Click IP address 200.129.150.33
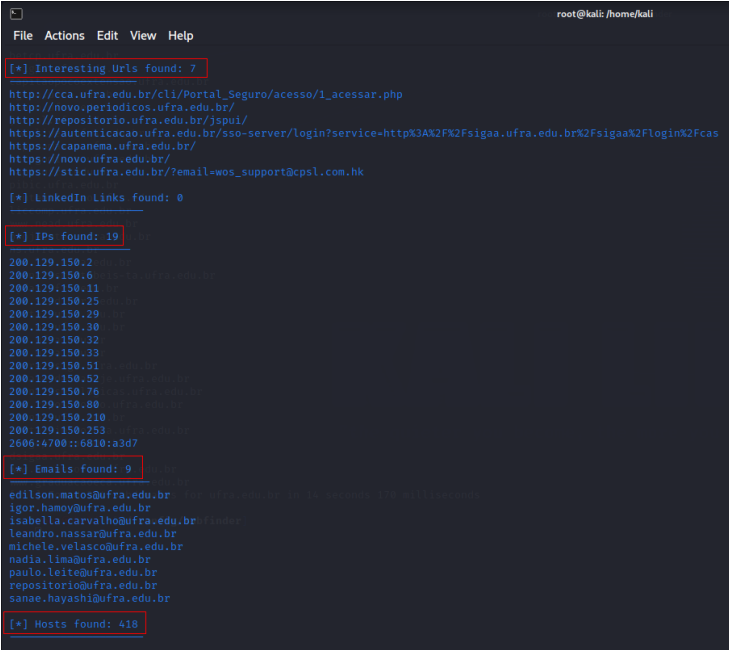This screenshot has width=729, height=650. click(54, 353)
